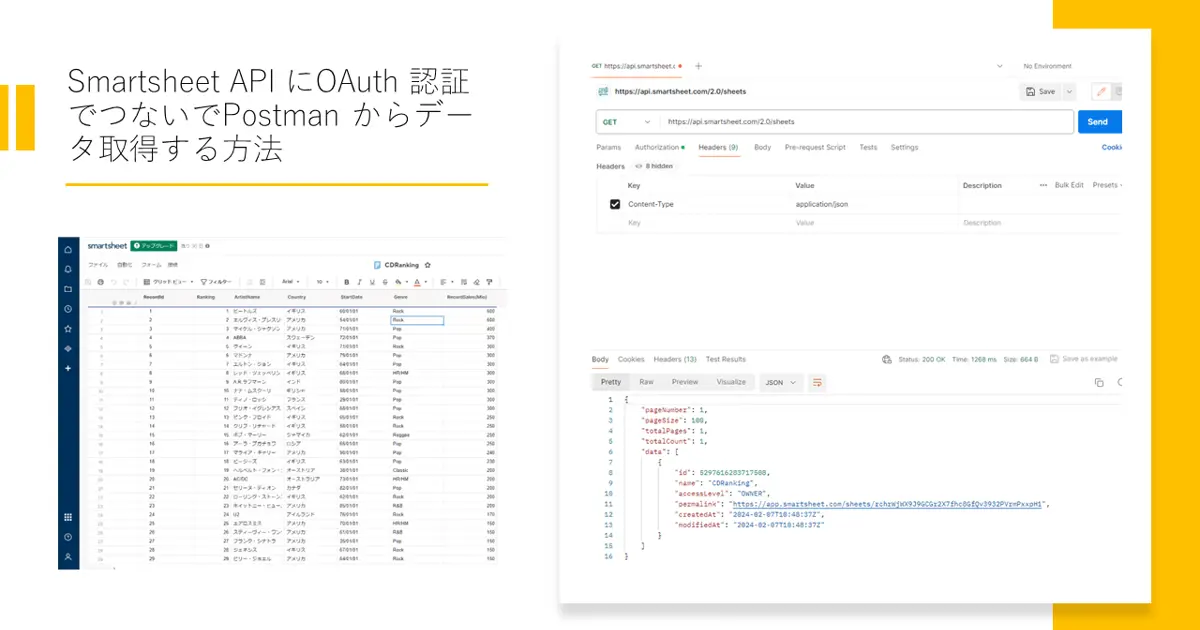Apply strikethrough in Smartsheet toolbar

pos(385,282)
